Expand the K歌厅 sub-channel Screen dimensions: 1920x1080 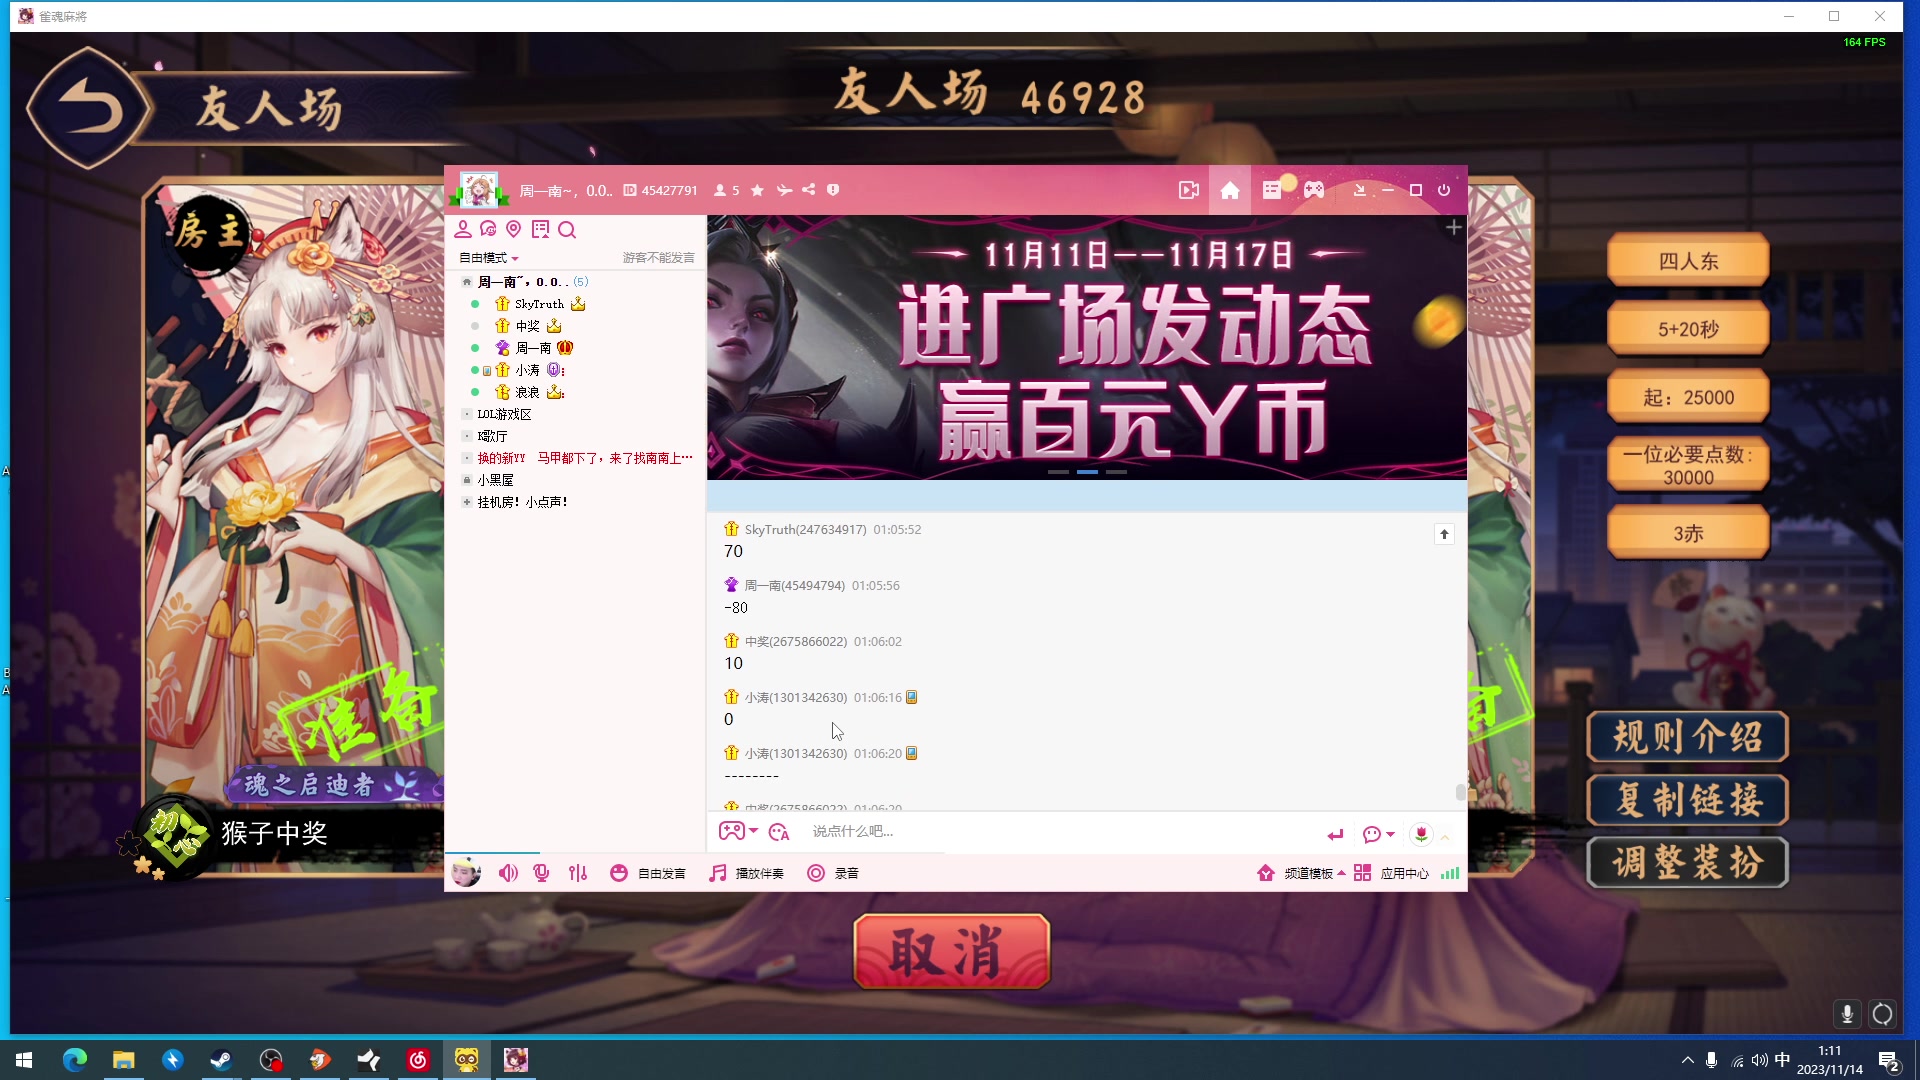466,436
